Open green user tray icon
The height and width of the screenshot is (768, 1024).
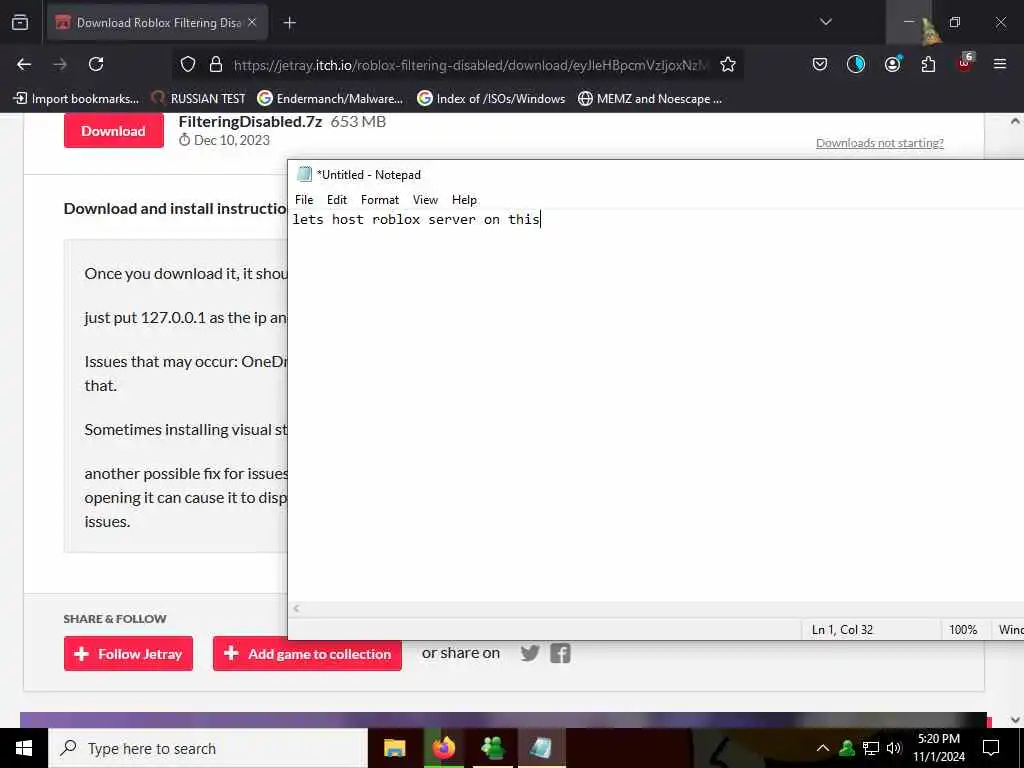[847, 748]
